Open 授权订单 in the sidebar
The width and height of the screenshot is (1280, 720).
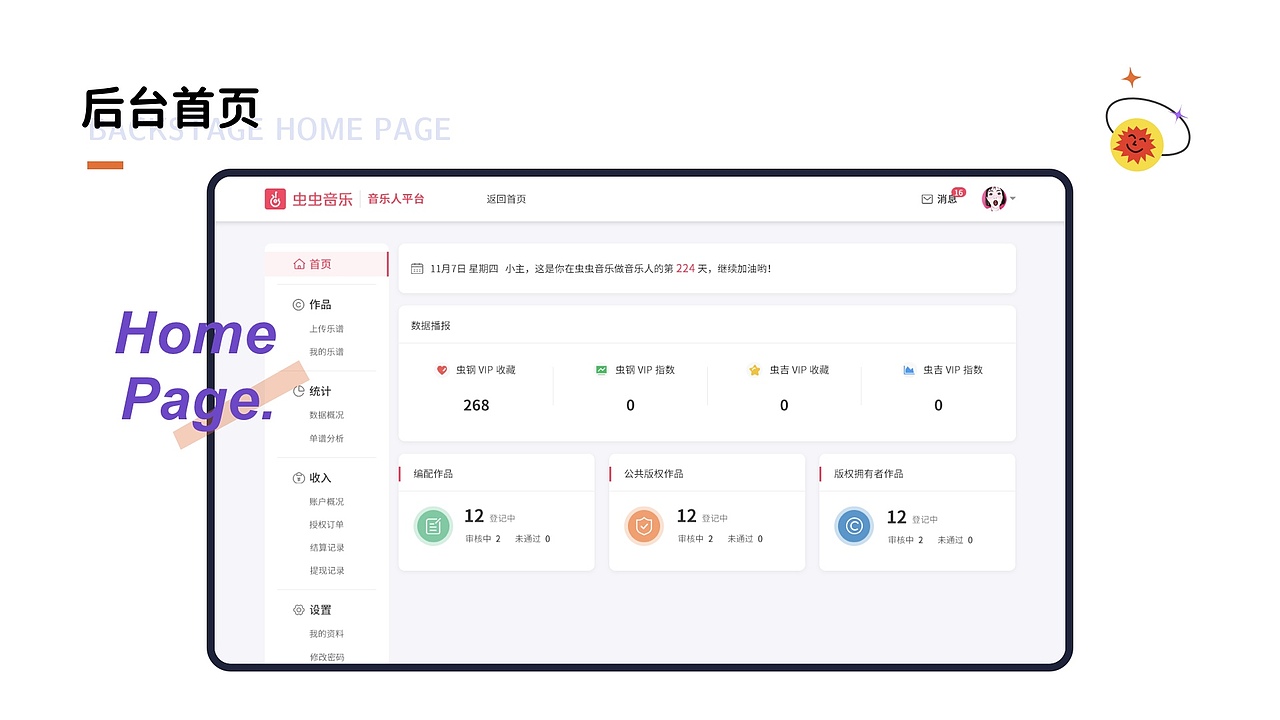[x=326, y=525]
